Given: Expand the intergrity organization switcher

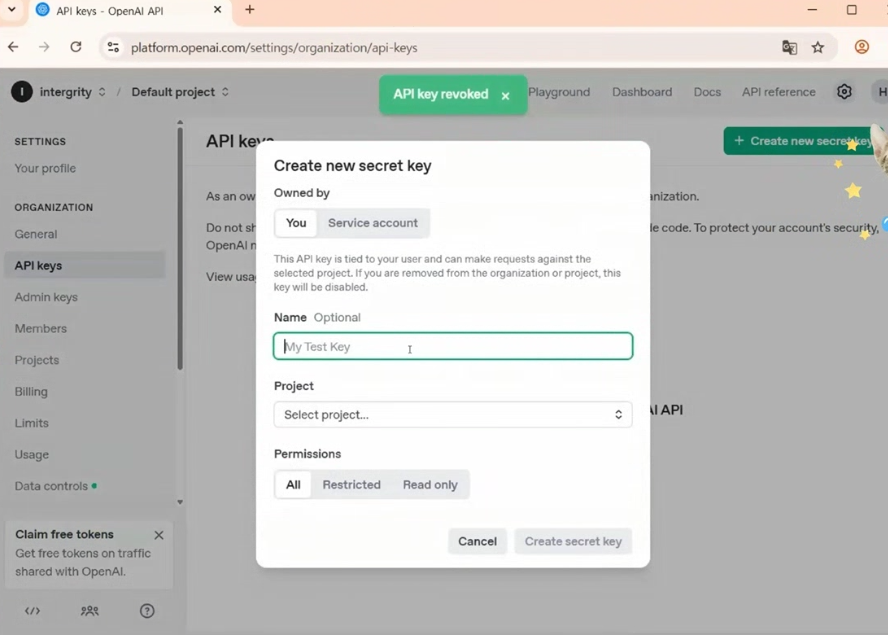Looking at the screenshot, I should coord(102,92).
